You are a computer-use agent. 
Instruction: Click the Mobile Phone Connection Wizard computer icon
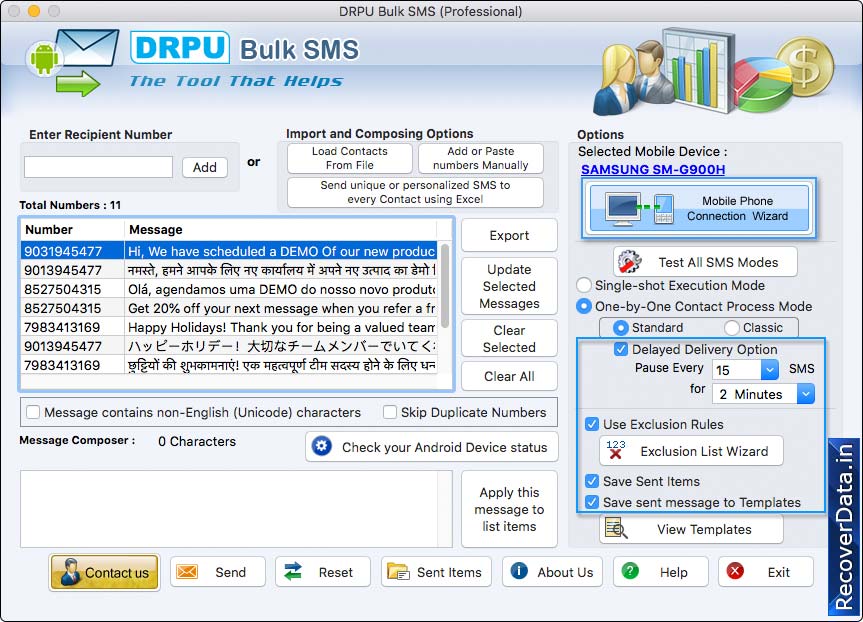(623, 209)
